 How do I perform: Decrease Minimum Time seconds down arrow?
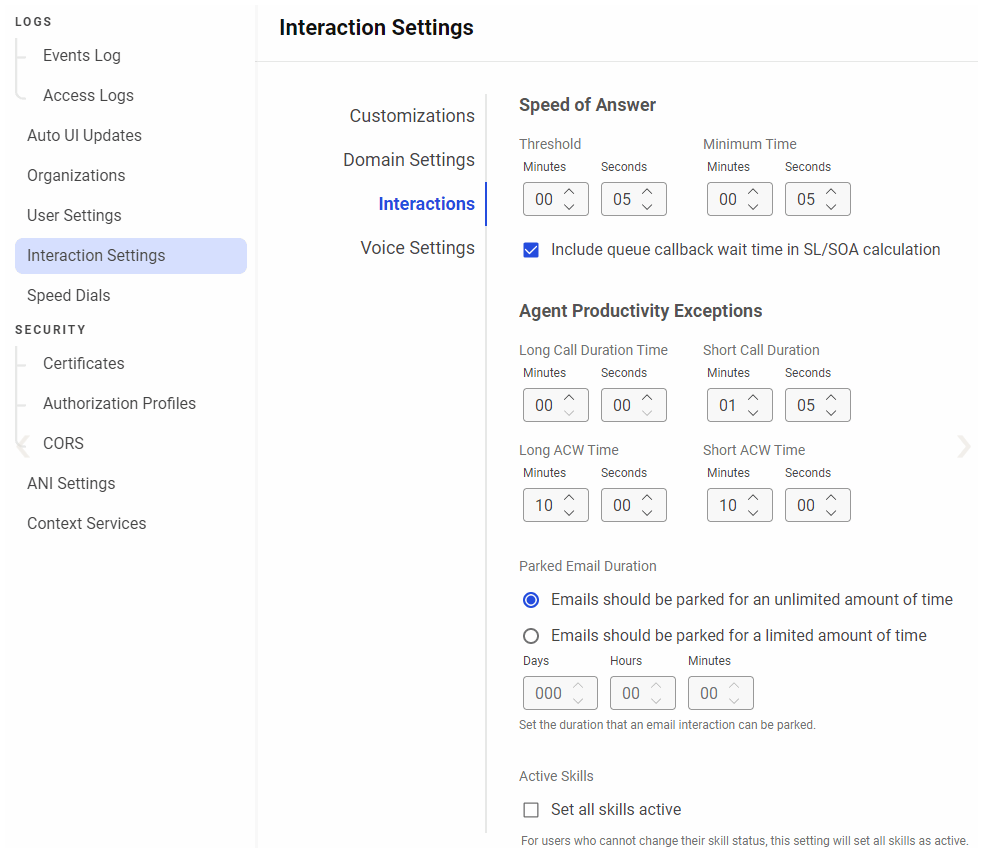pyautogui.click(x=831, y=207)
